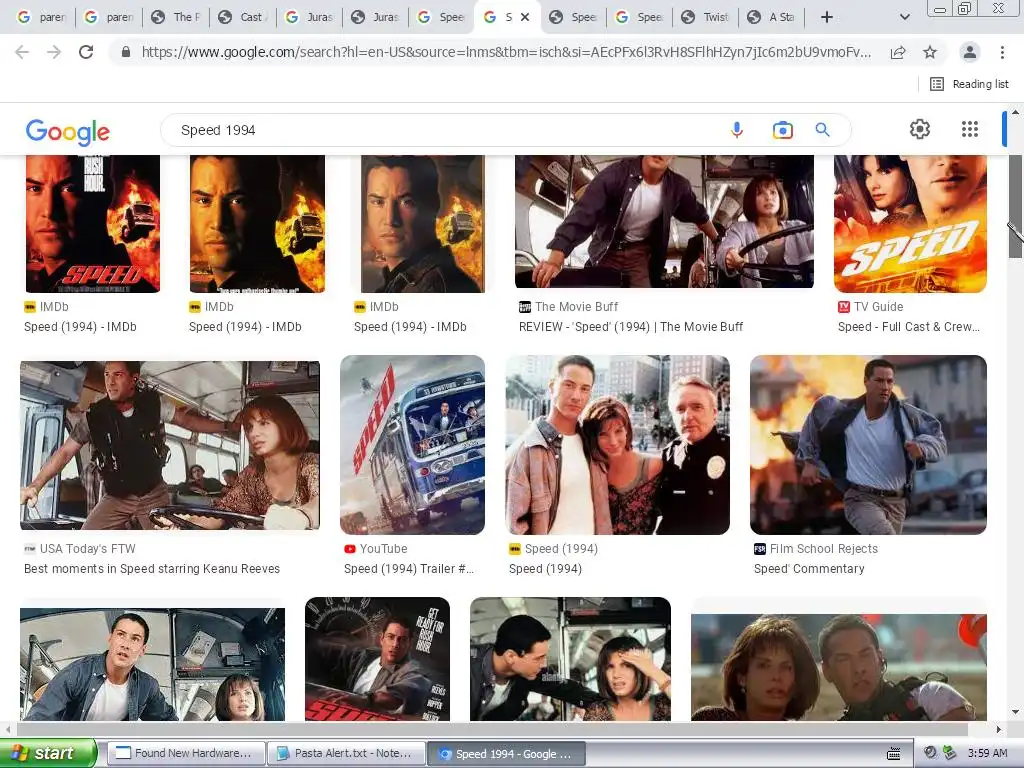Open the Chrome profile avatar

[970, 52]
